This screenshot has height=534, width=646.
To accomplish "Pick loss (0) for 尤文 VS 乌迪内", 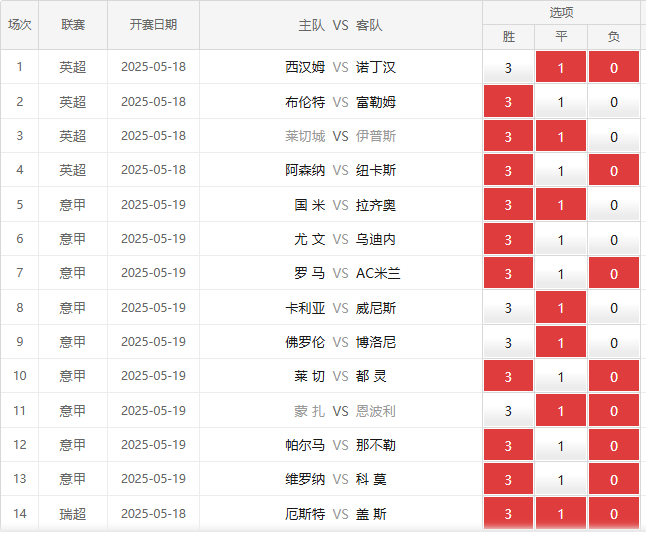I will (x=614, y=239).
